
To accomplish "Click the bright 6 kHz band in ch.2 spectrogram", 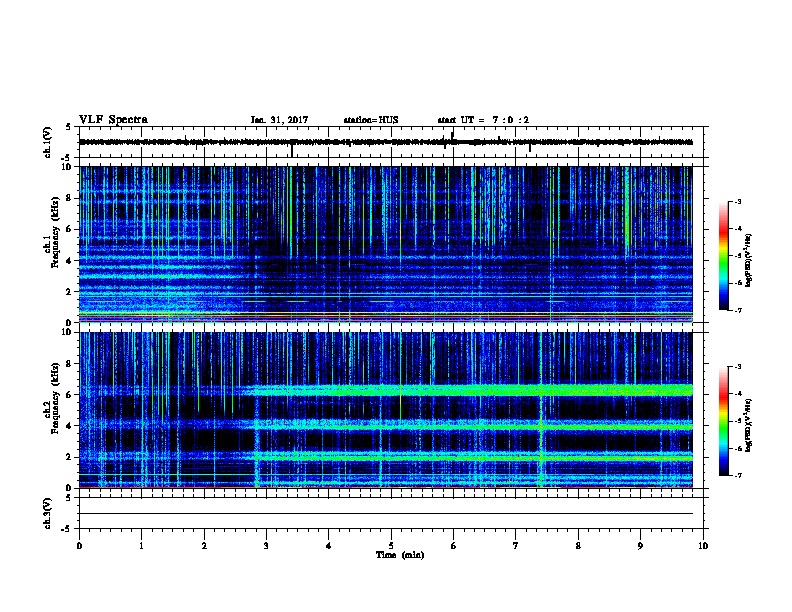I will [470, 390].
